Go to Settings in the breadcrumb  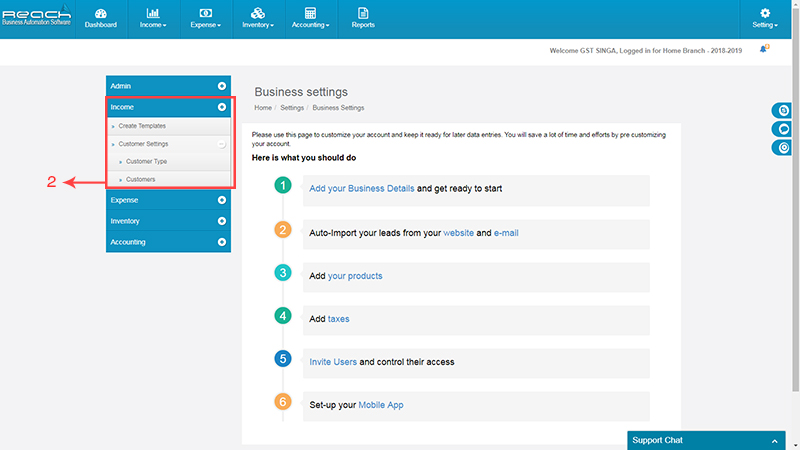coord(292,108)
